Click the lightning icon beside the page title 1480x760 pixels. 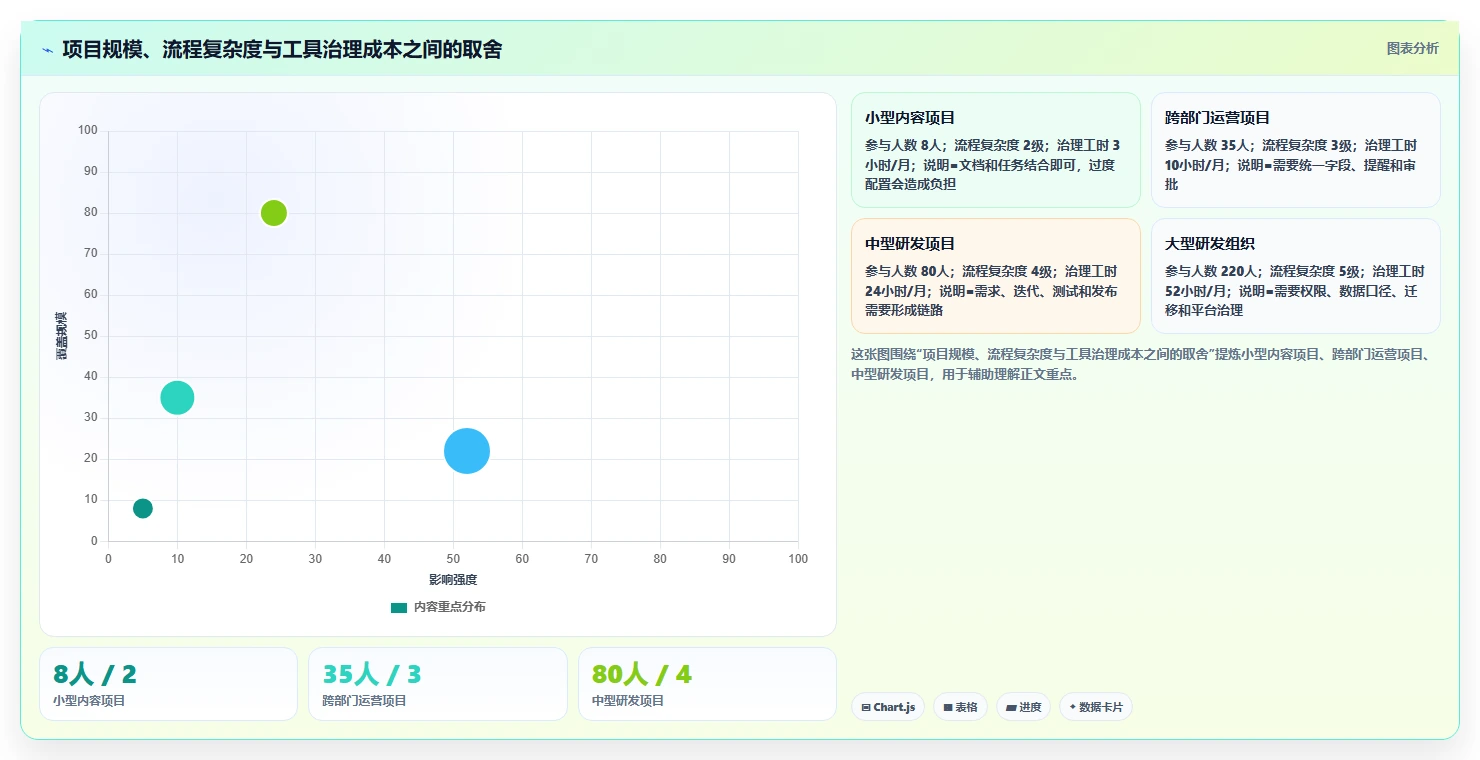coord(48,49)
